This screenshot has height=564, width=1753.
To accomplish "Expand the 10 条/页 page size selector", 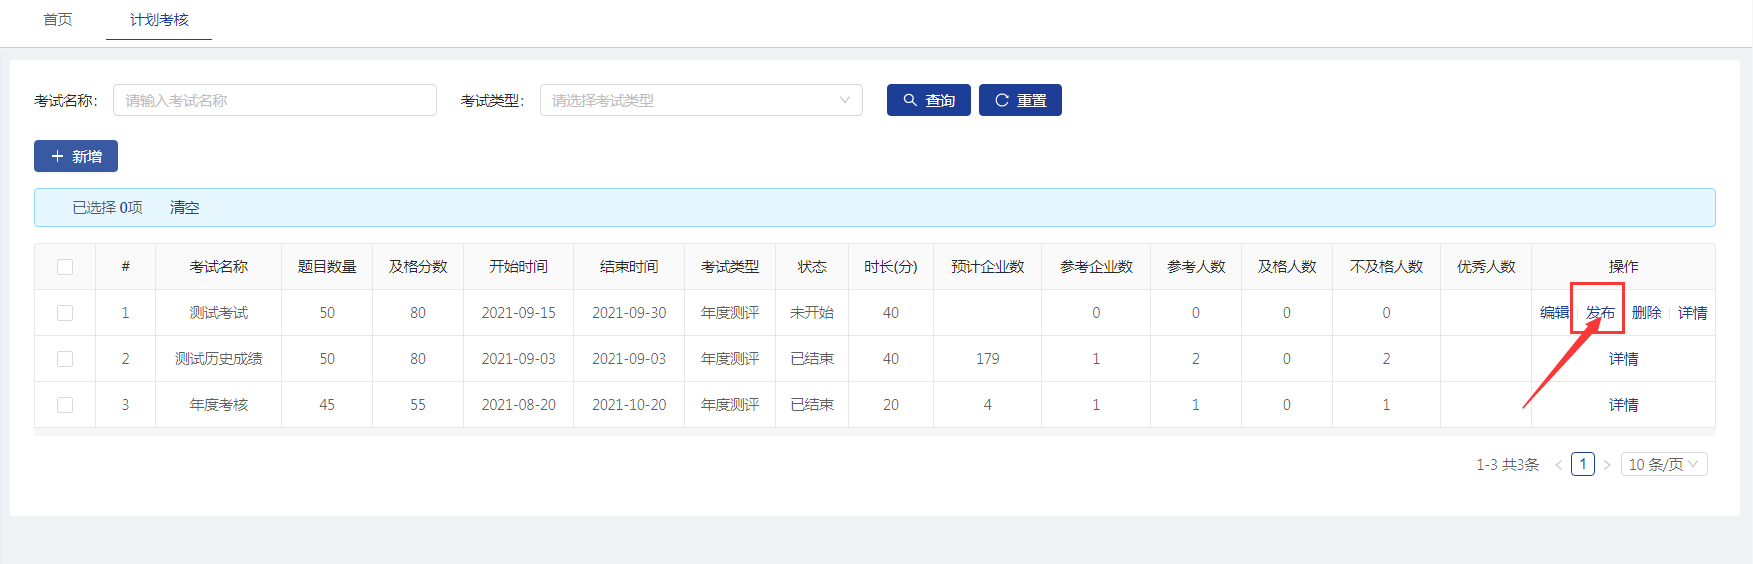I will [x=1663, y=464].
